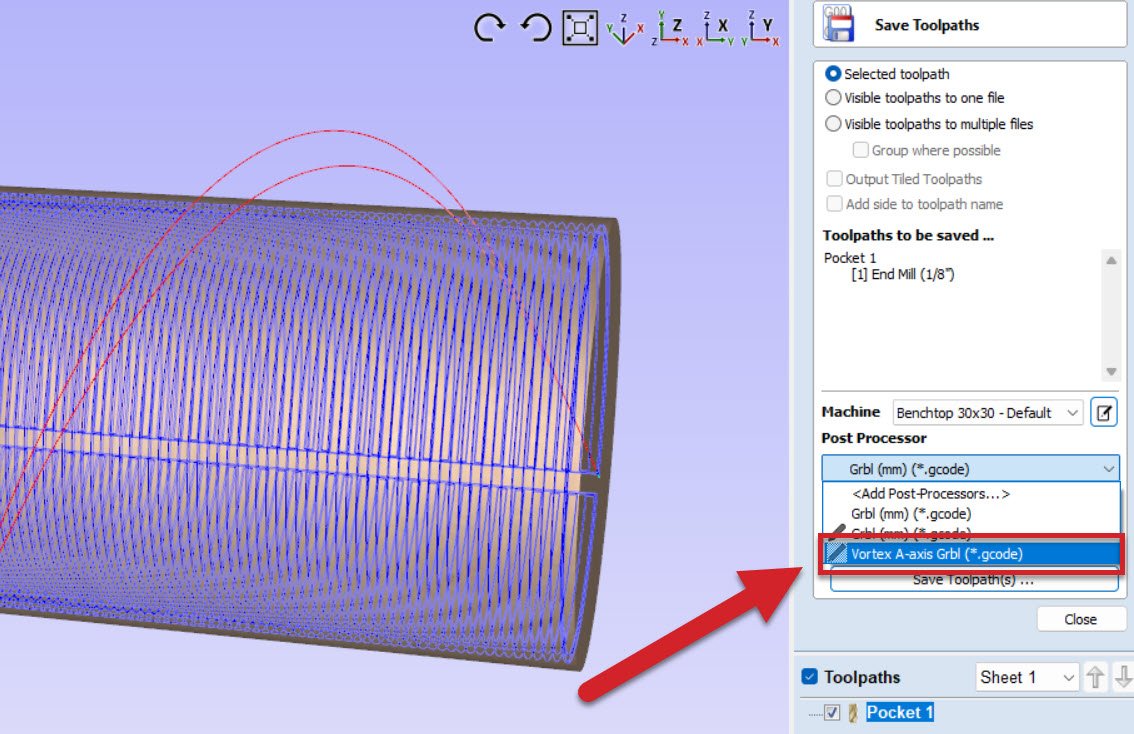1134x734 pixels.
Task: Open the Machine dropdown
Action: pyautogui.click(x=987, y=412)
